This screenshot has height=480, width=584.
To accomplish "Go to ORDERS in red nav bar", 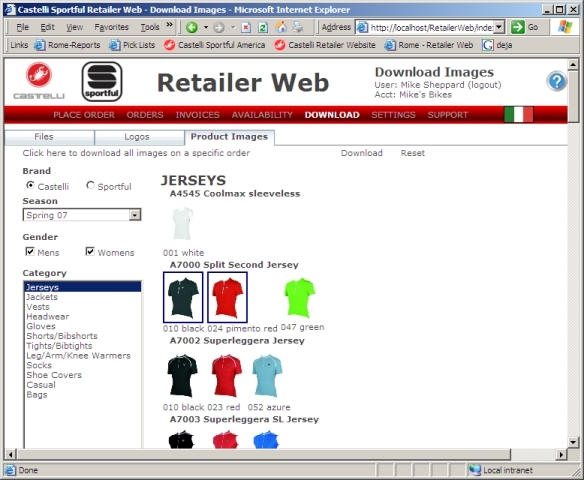I will click(x=145, y=115).
